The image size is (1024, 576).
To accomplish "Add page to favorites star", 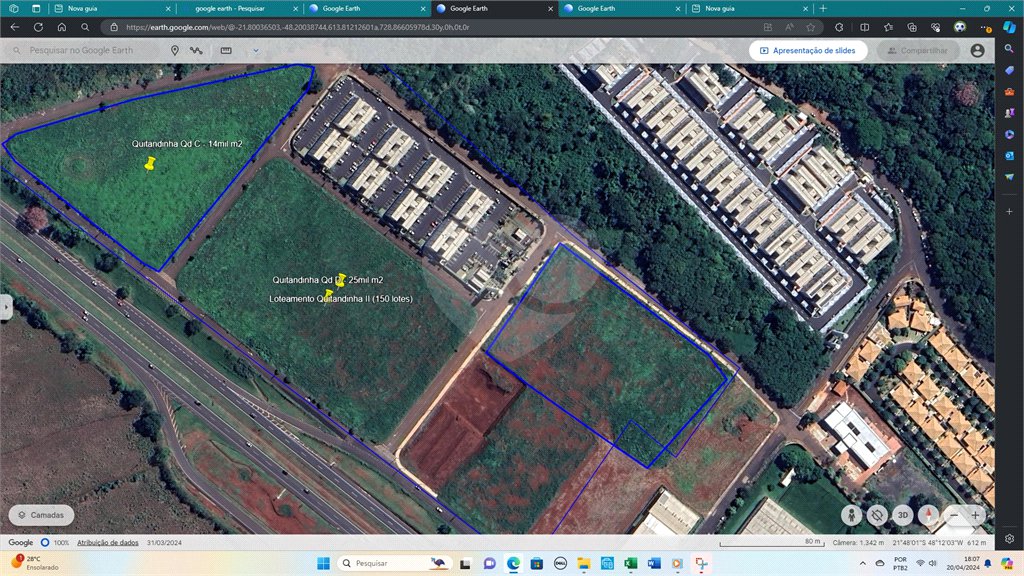I will point(810,27).
